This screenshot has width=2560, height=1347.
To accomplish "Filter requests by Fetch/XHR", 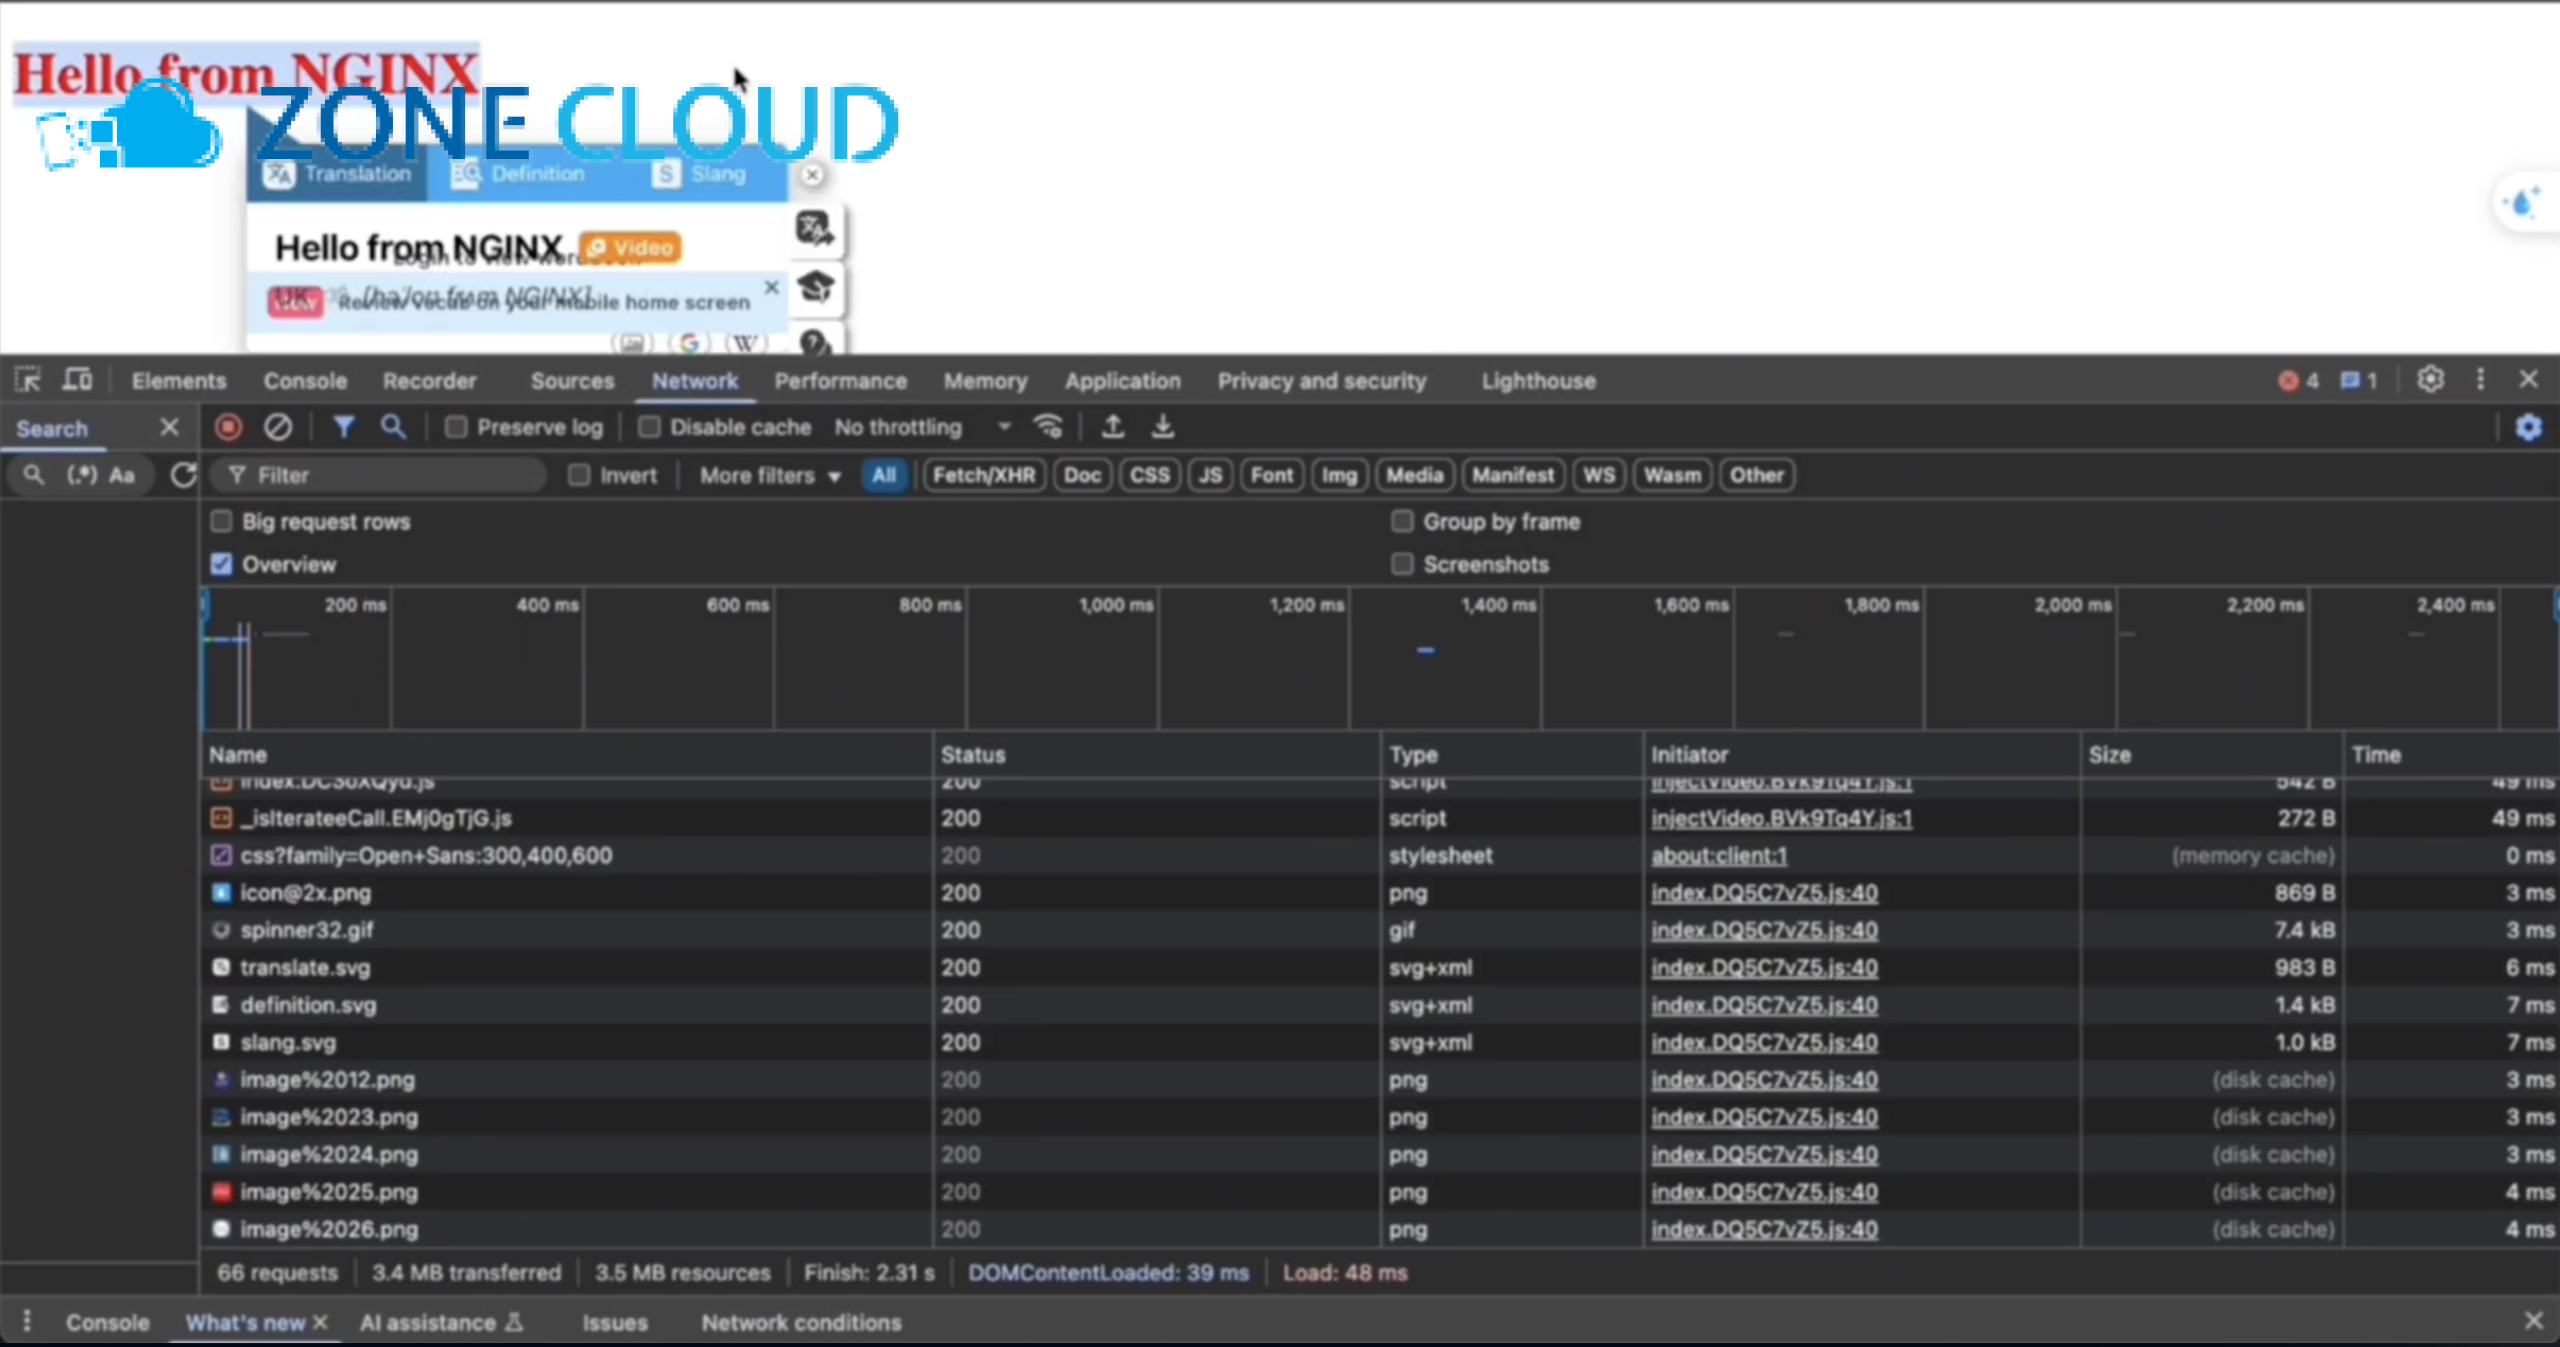I will [x=984, y=475].
